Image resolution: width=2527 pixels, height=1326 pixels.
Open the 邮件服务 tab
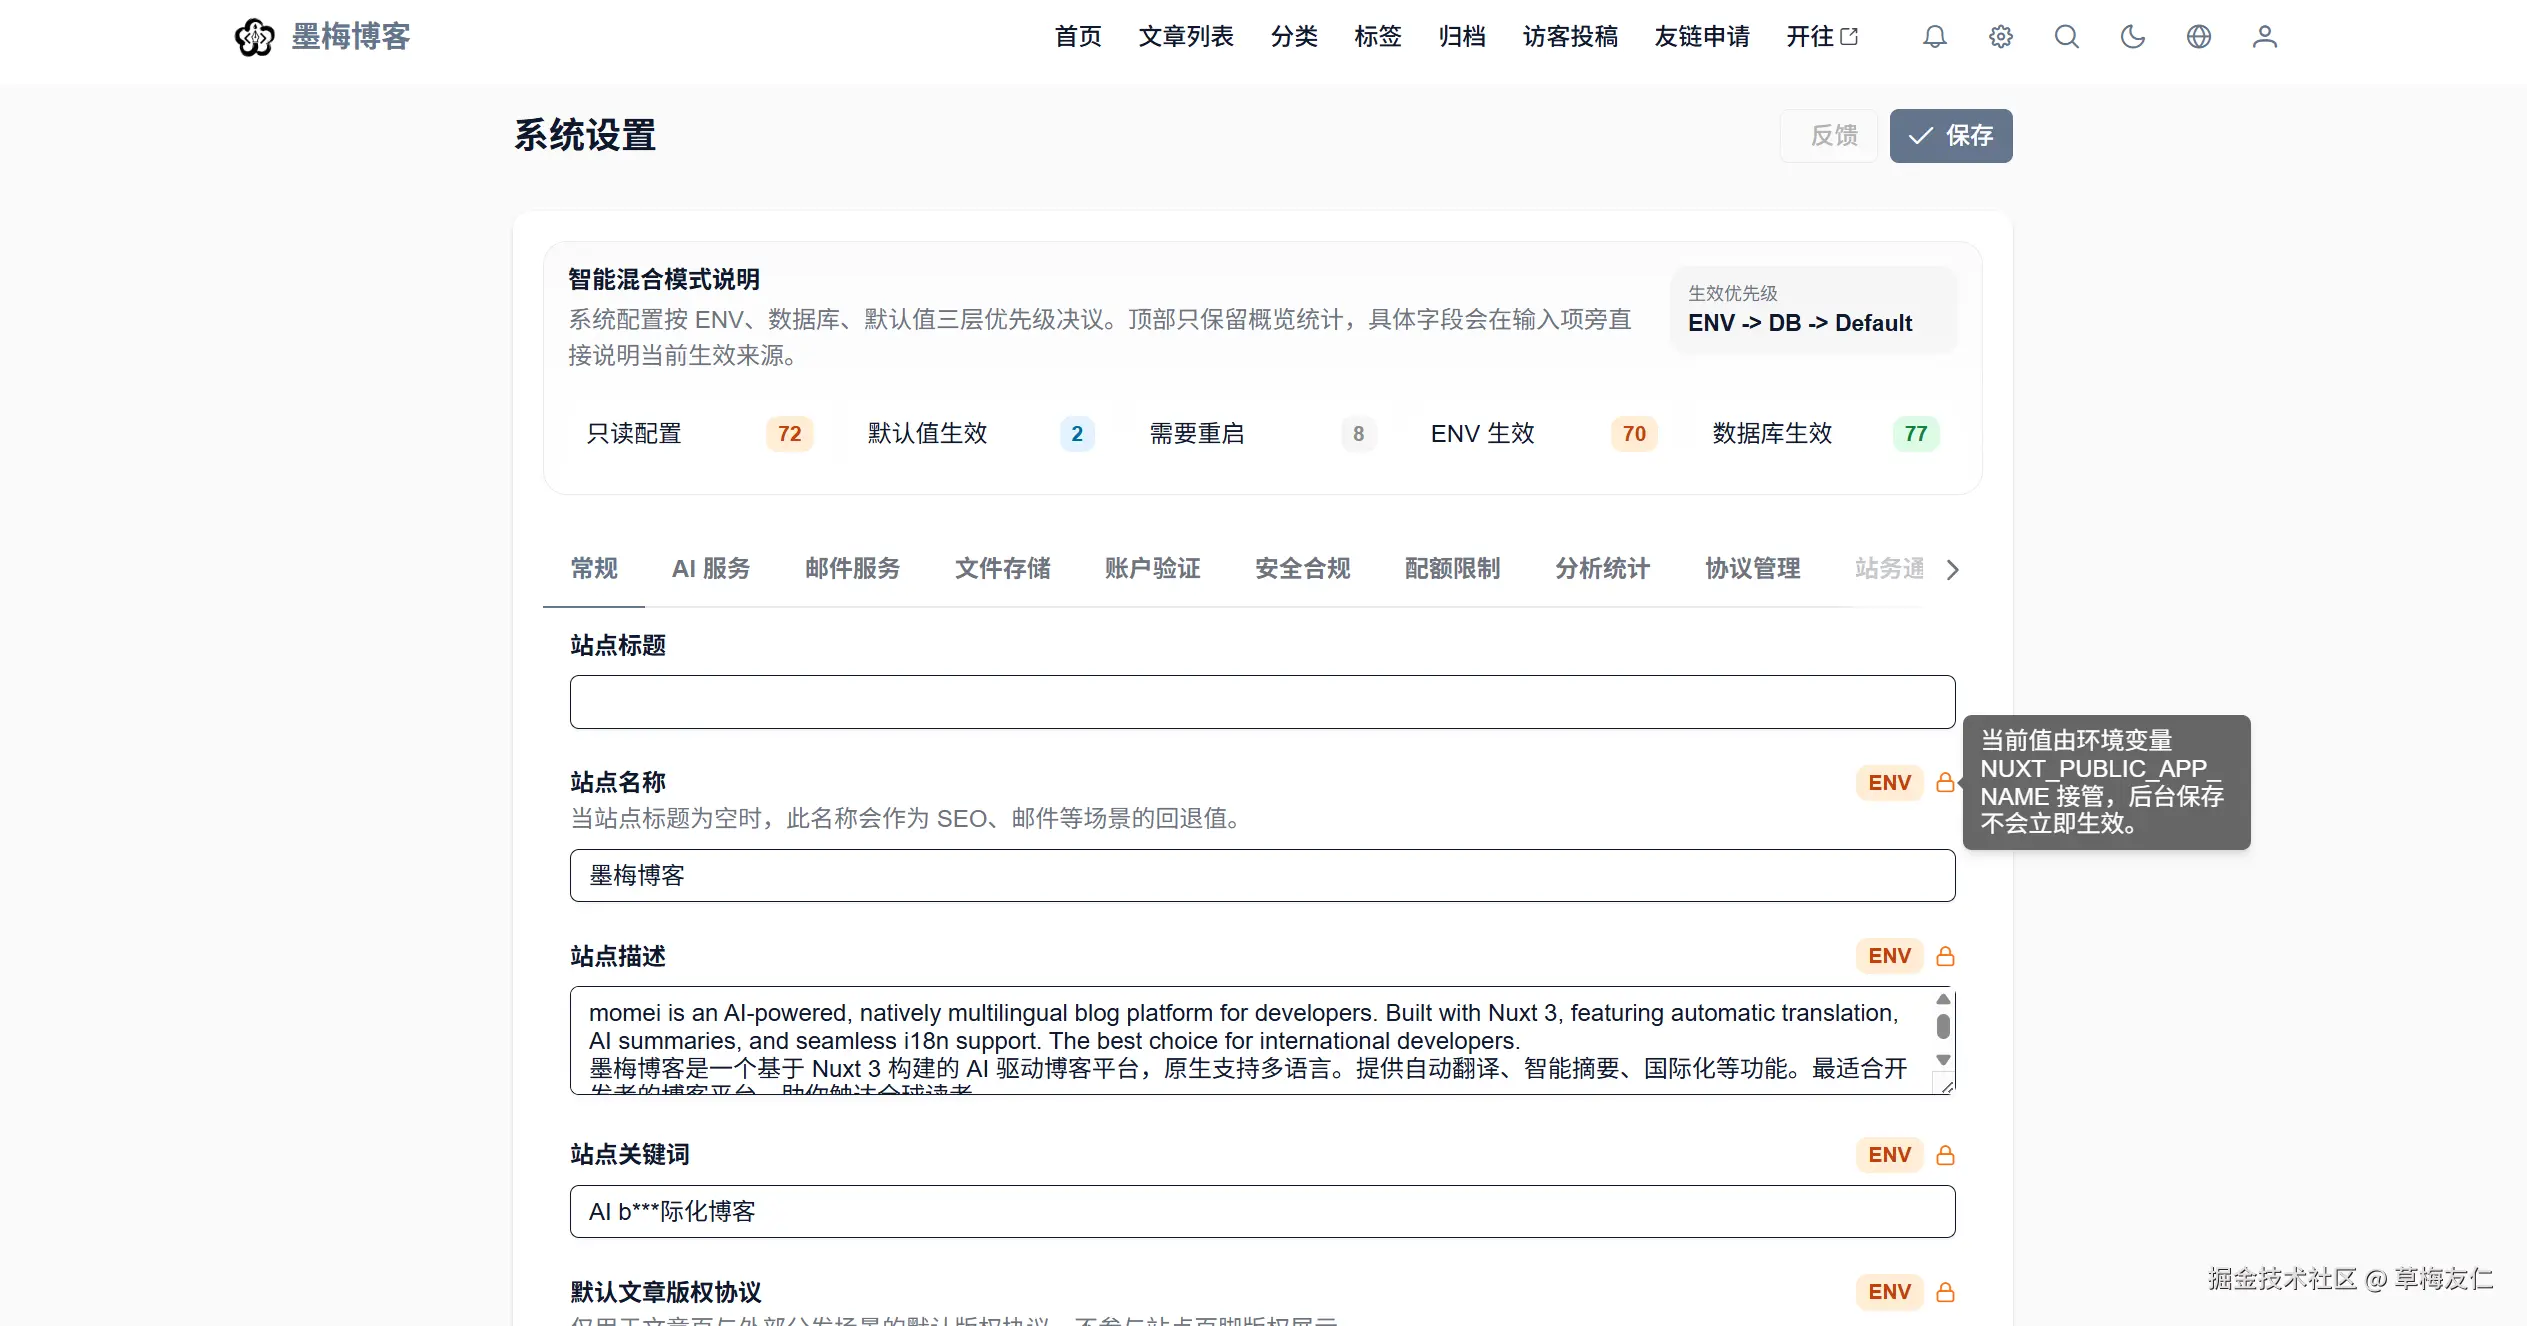tap(852, 568)
